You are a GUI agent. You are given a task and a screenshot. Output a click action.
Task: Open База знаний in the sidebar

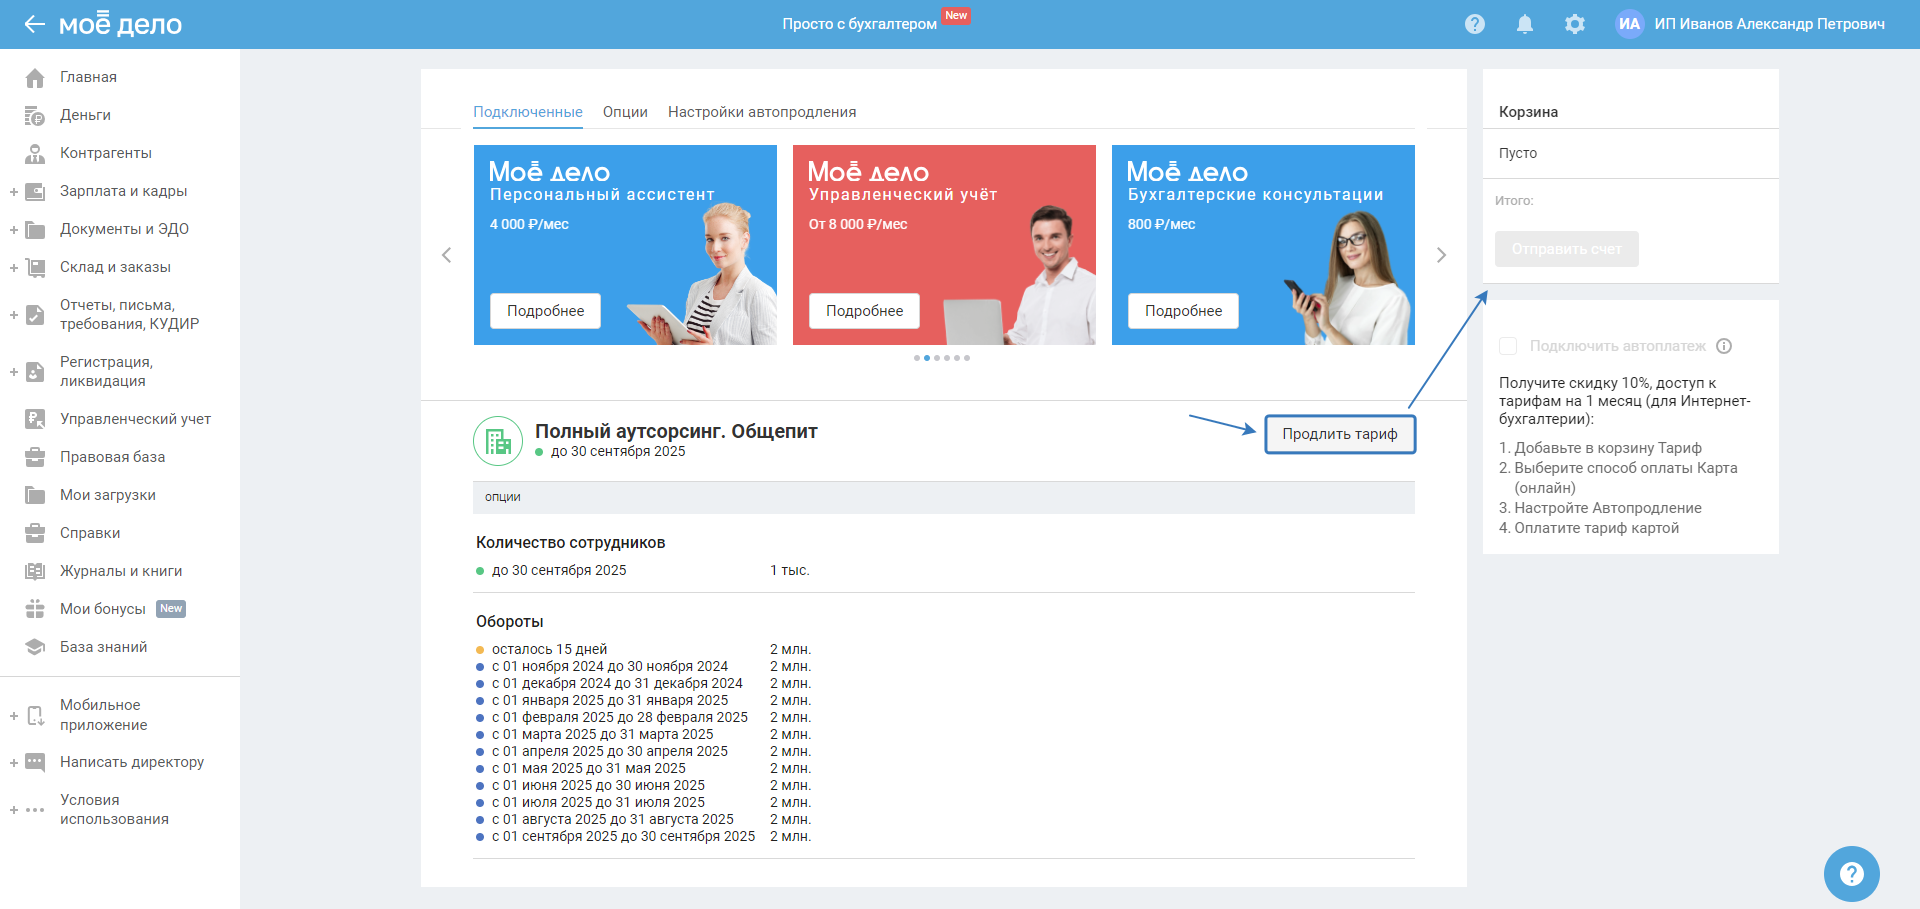[x=104, y=647]
